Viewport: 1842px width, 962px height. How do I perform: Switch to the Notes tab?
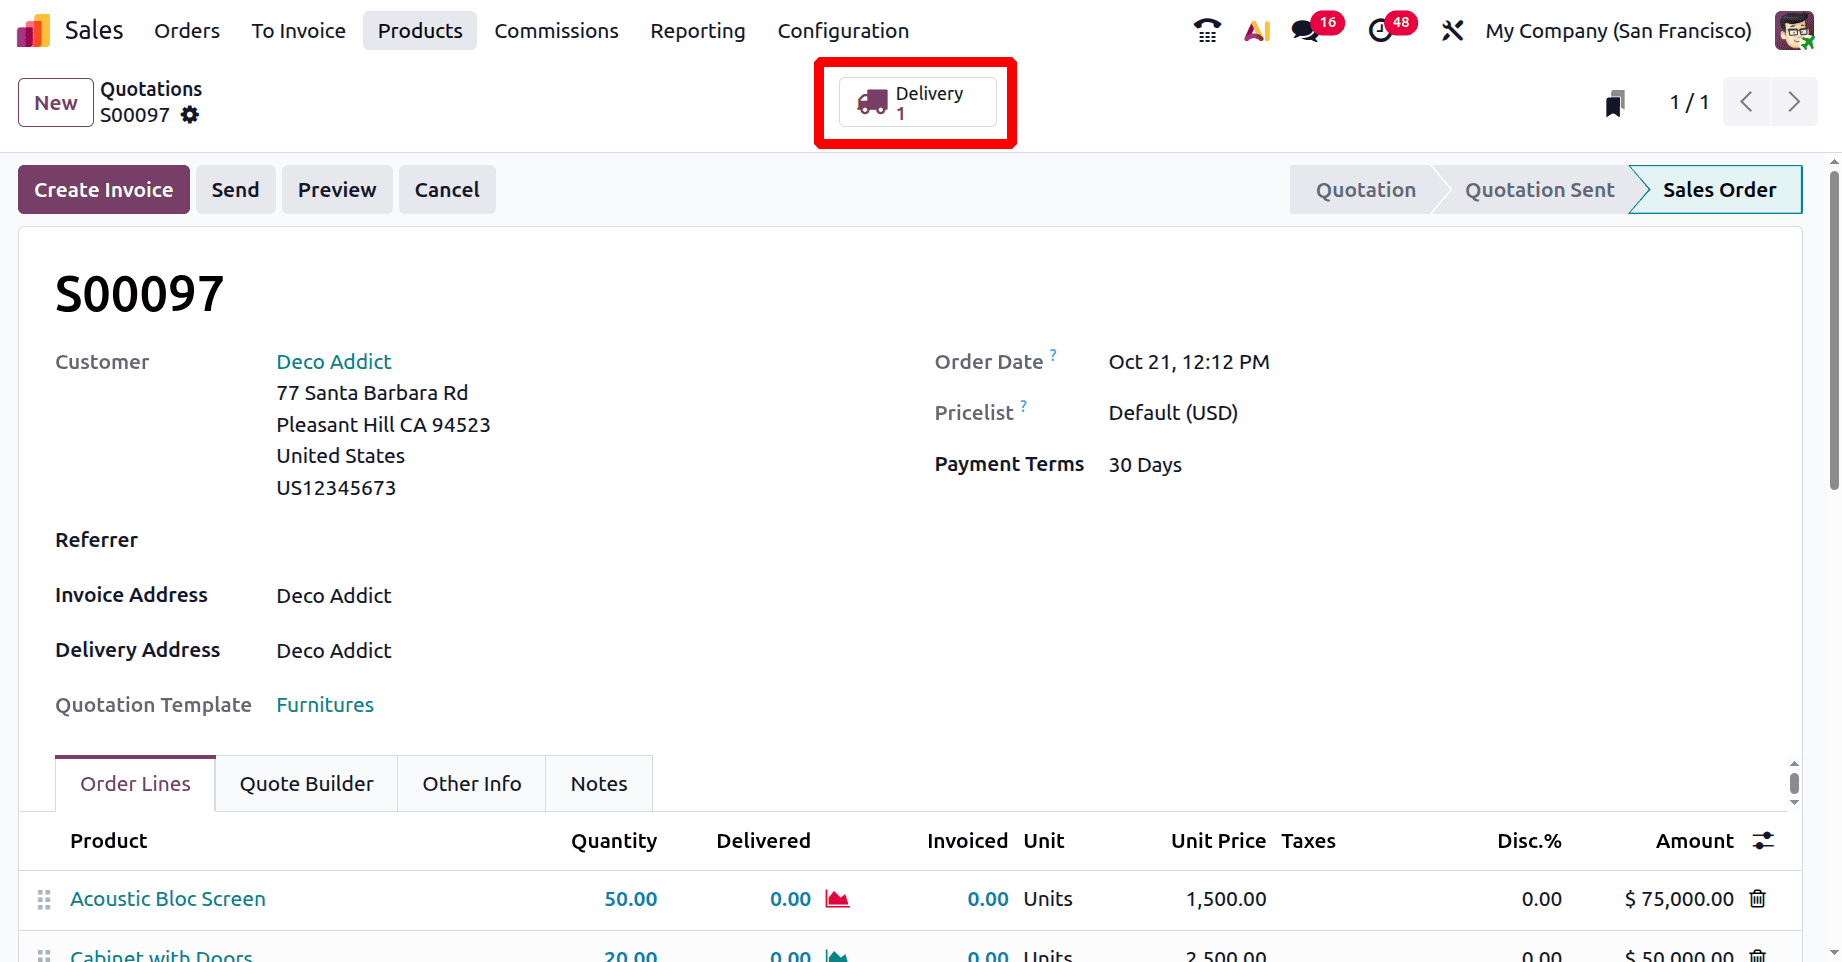point(599,784)
